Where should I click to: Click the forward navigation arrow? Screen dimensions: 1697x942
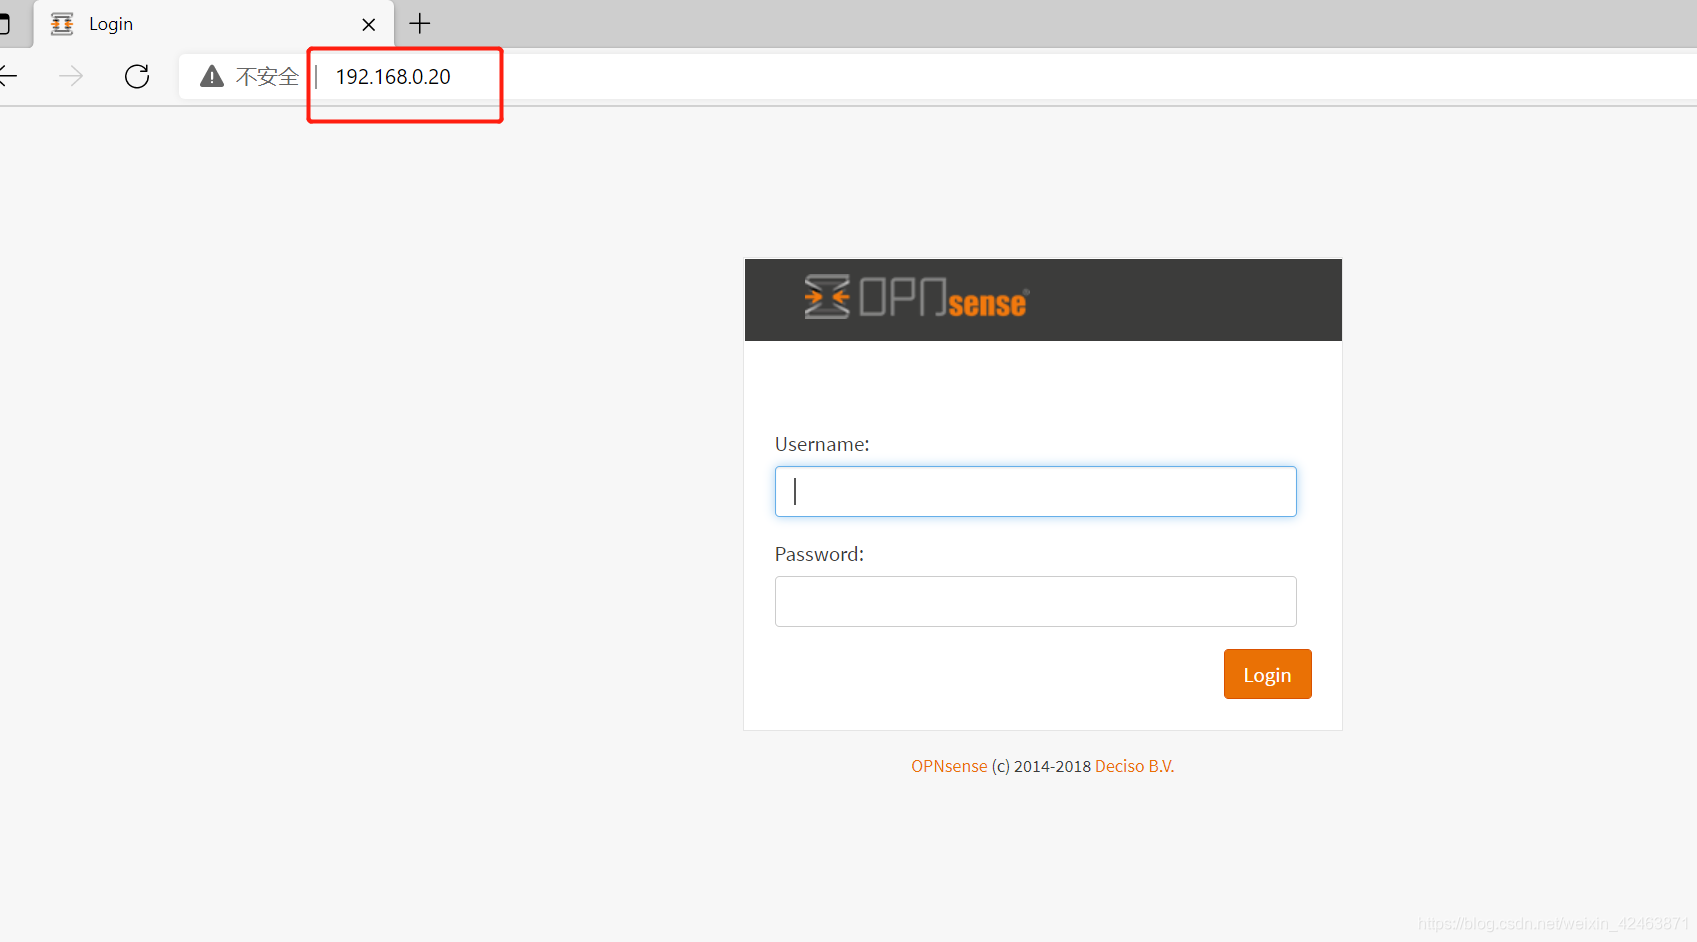click(x=71, y=76)
